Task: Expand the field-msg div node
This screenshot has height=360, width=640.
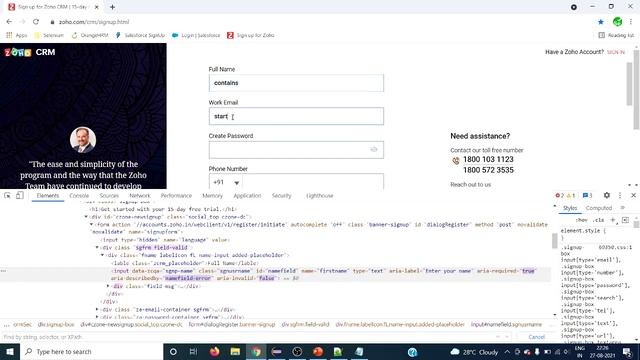Action: (108, 286)
